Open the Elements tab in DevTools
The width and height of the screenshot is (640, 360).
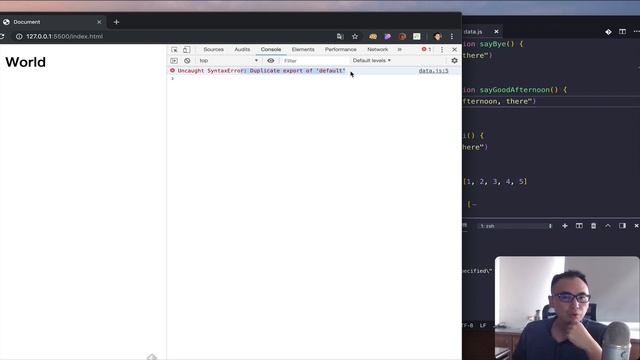[303, 49]
